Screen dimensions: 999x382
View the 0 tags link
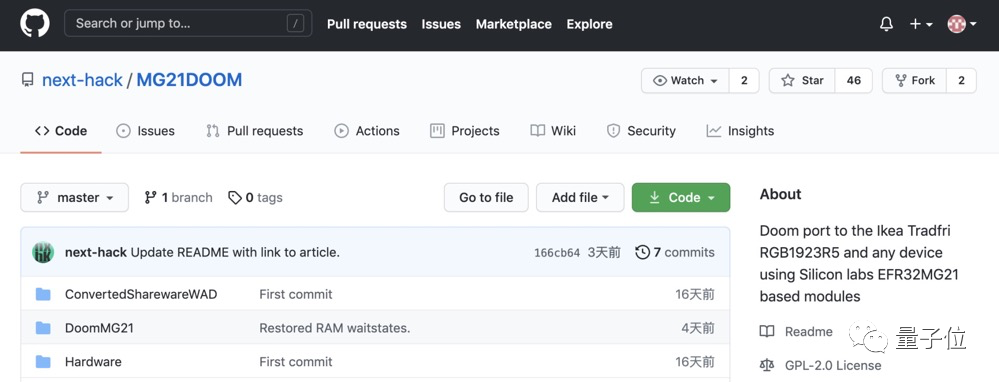coord(255,197)
